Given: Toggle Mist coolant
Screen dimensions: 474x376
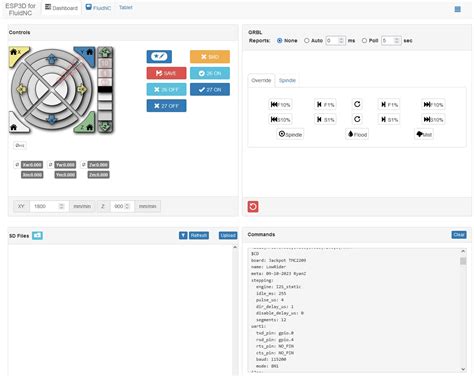Looking at the screenshot, I should (424, 134).
